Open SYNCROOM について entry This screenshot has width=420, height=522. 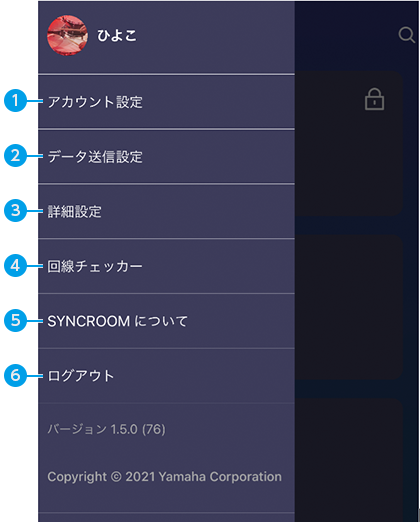[166, 321]
